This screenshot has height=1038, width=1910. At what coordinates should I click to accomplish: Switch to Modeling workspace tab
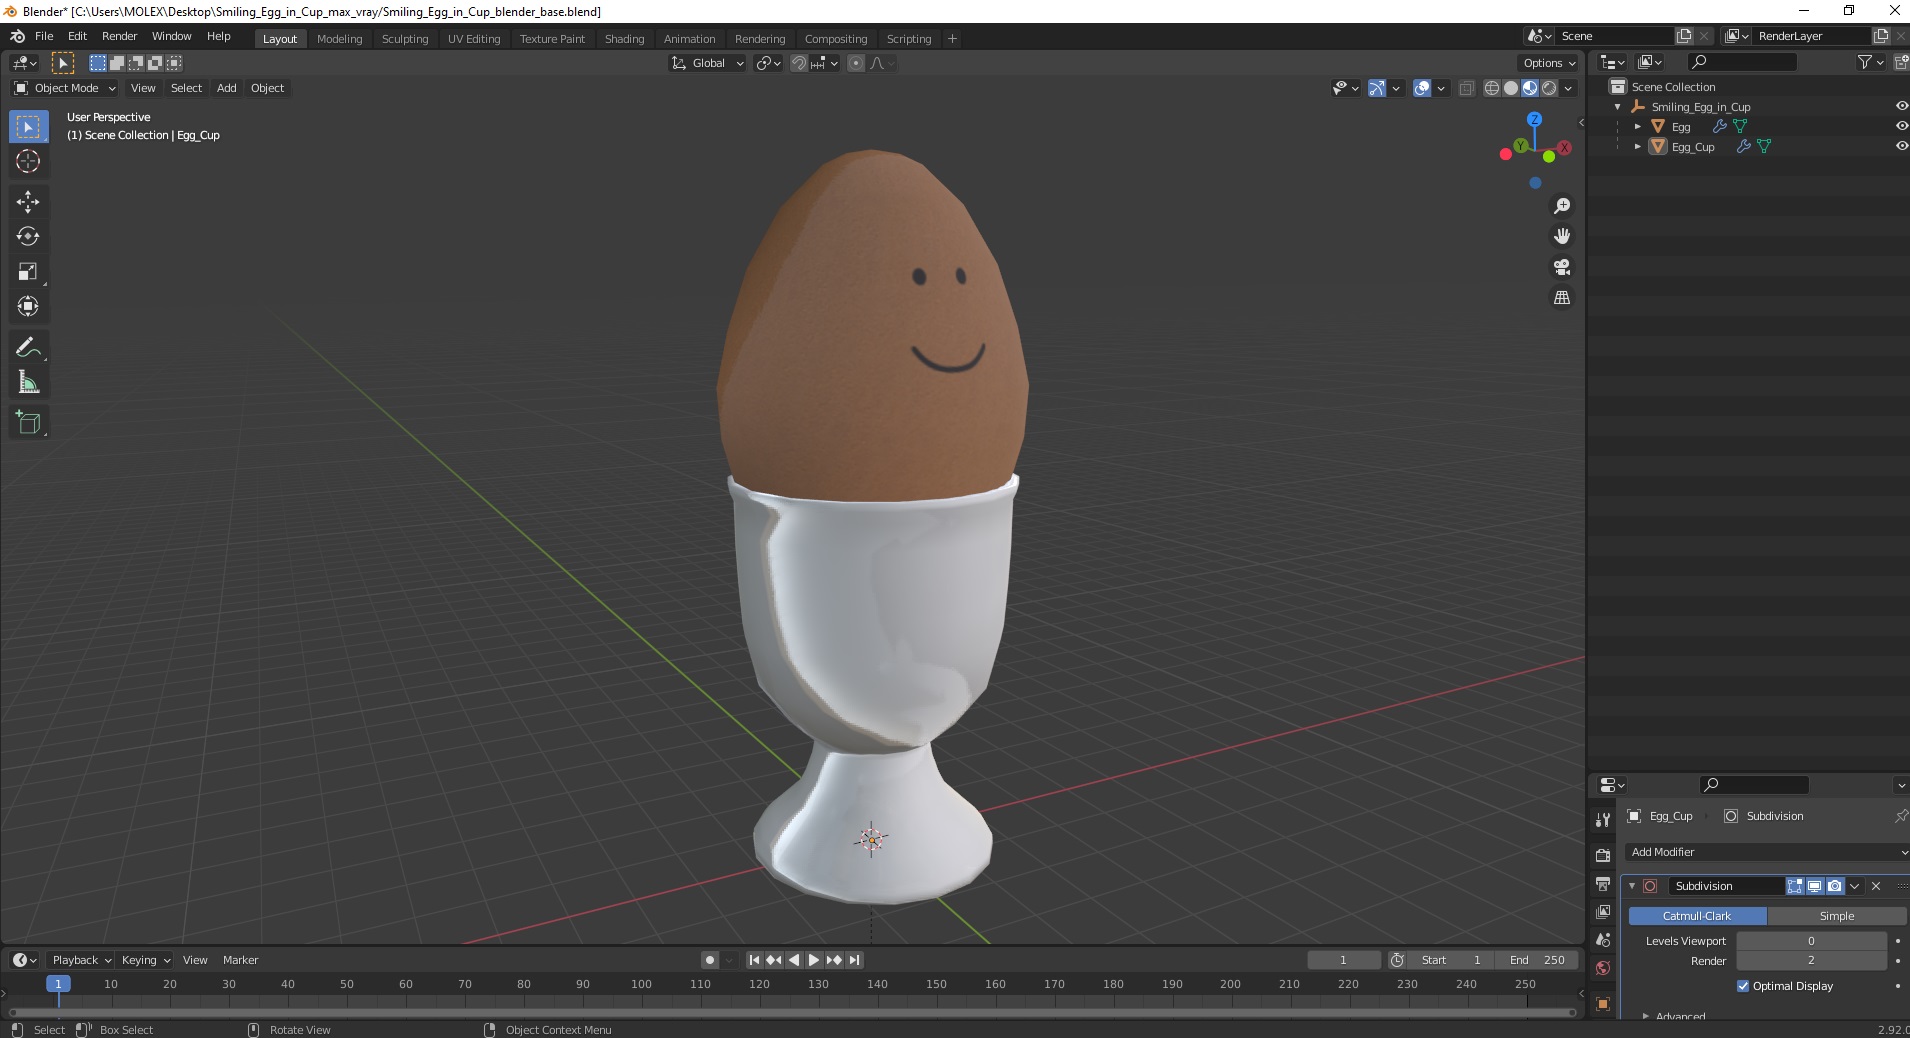339,39
